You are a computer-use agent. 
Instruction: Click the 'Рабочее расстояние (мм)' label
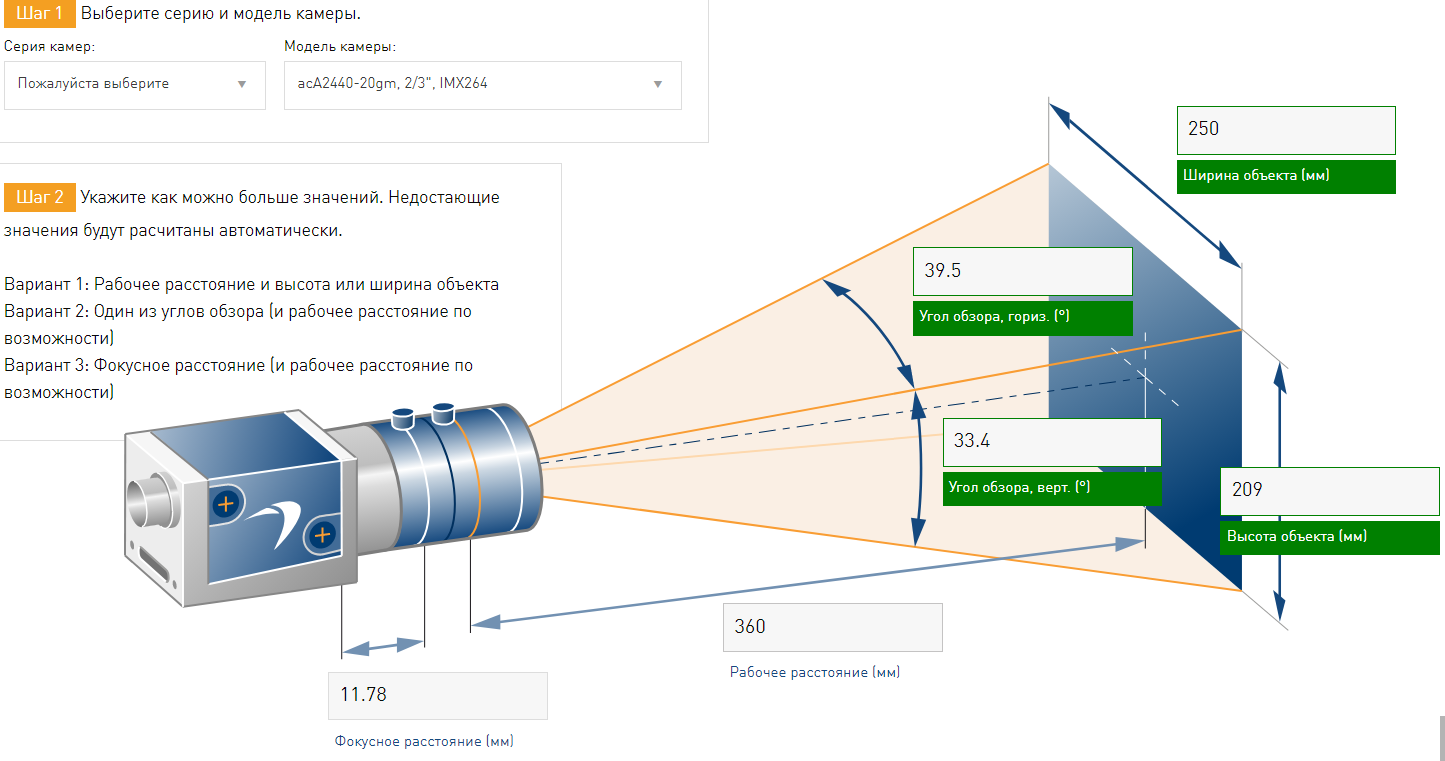[815, 673]
